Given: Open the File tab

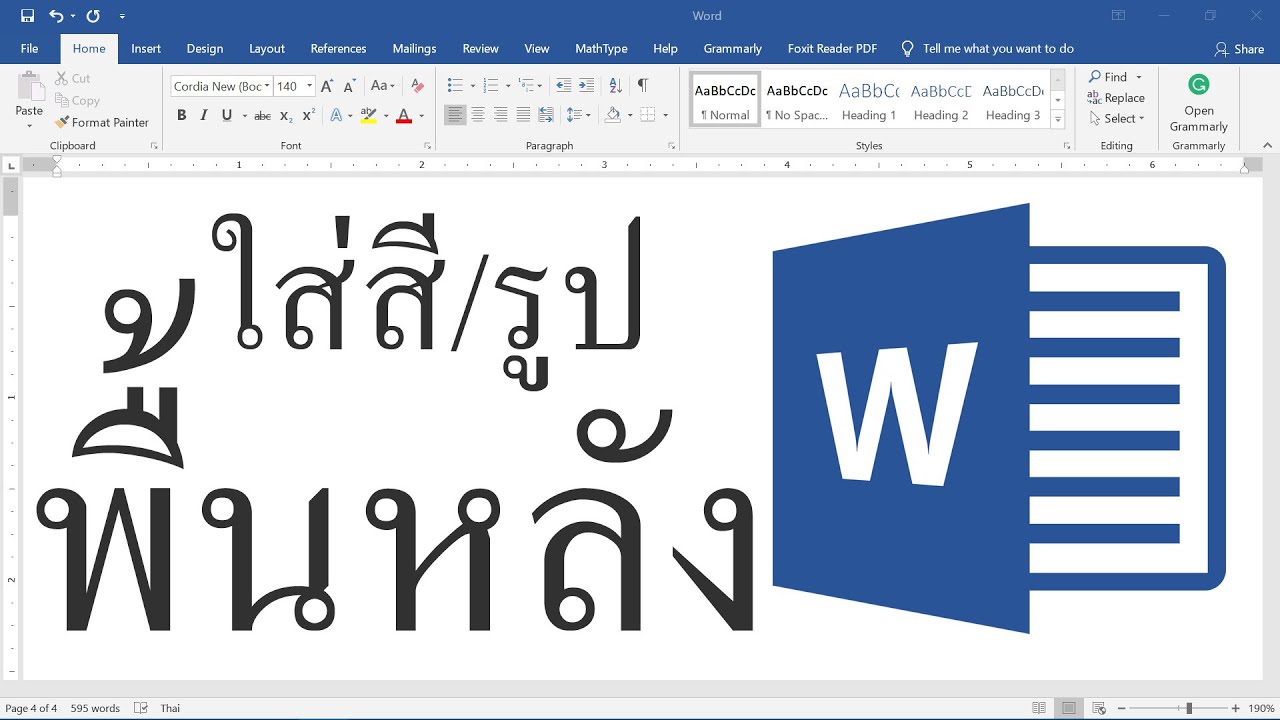Looking at the screenshot, I should [29, 48].
